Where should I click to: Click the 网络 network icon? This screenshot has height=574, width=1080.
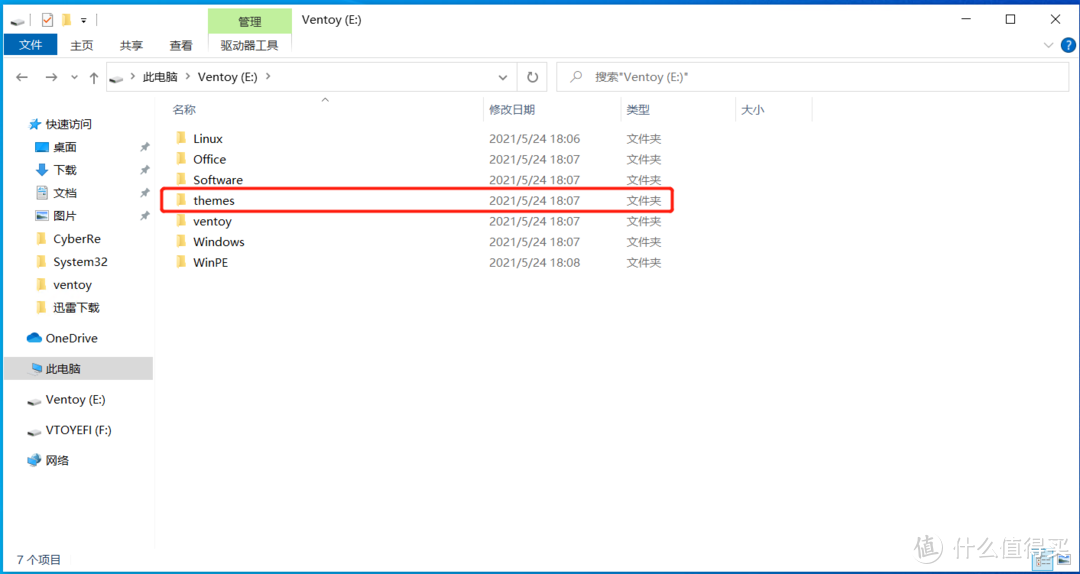[x=34, y=460]
